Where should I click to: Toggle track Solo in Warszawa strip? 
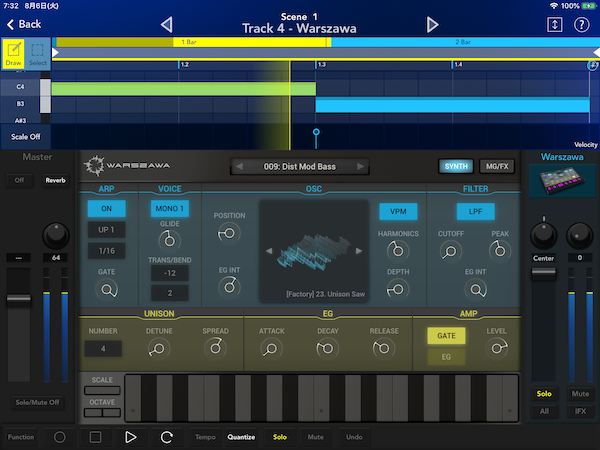(544, 394)
